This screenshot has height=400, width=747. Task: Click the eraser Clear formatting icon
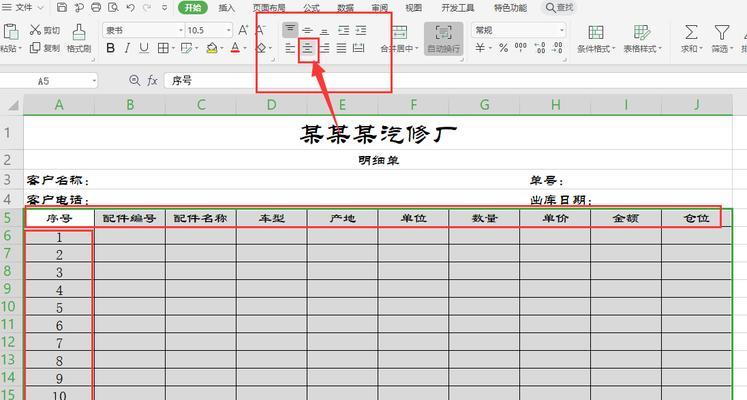tap(261, 48)
